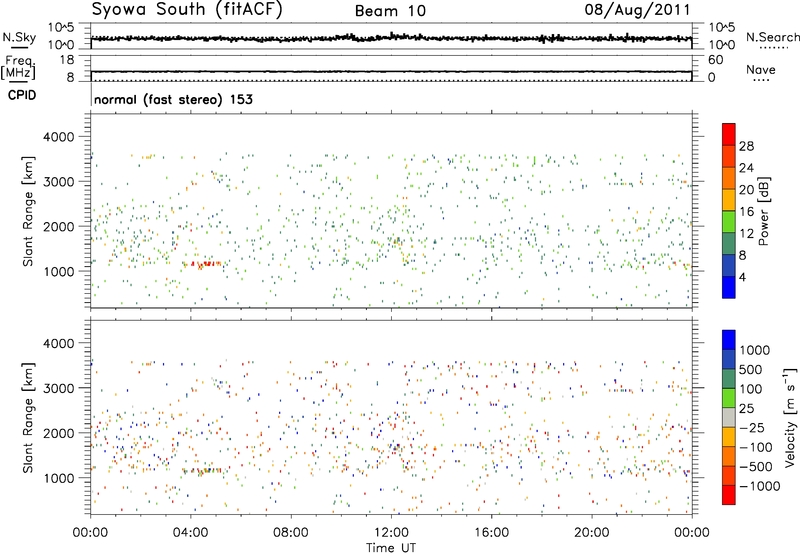Select the N.Search legend label
Screen dimensions: 800x554
point(772,37)
